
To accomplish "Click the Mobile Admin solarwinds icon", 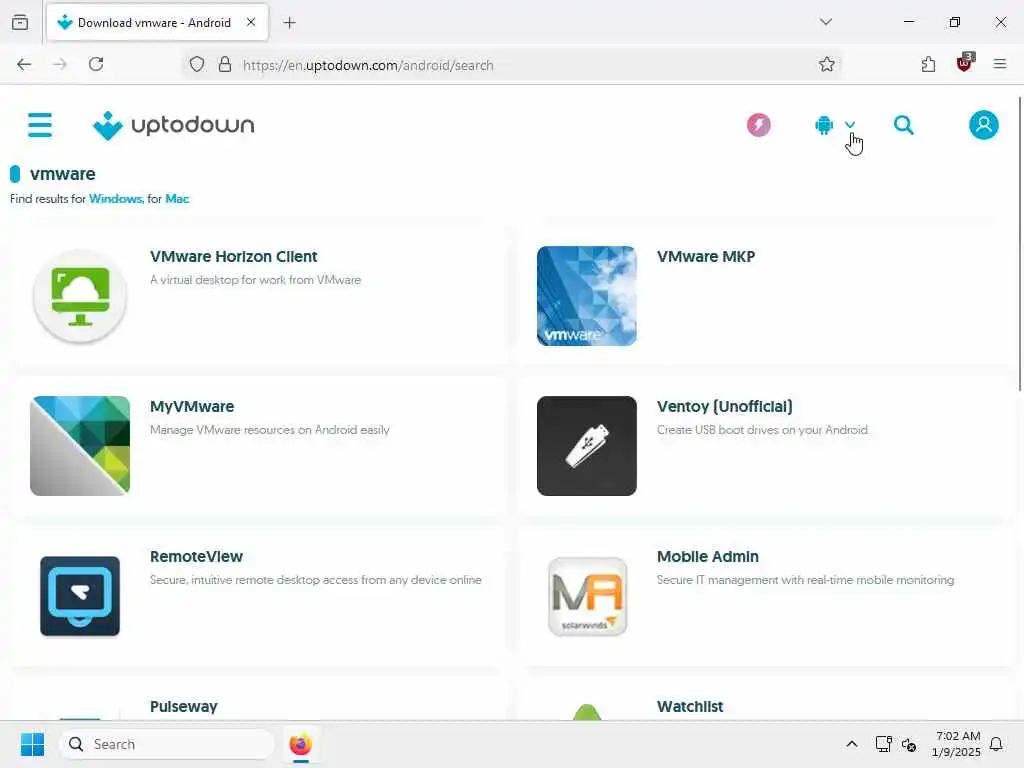I will click(587, 596).
